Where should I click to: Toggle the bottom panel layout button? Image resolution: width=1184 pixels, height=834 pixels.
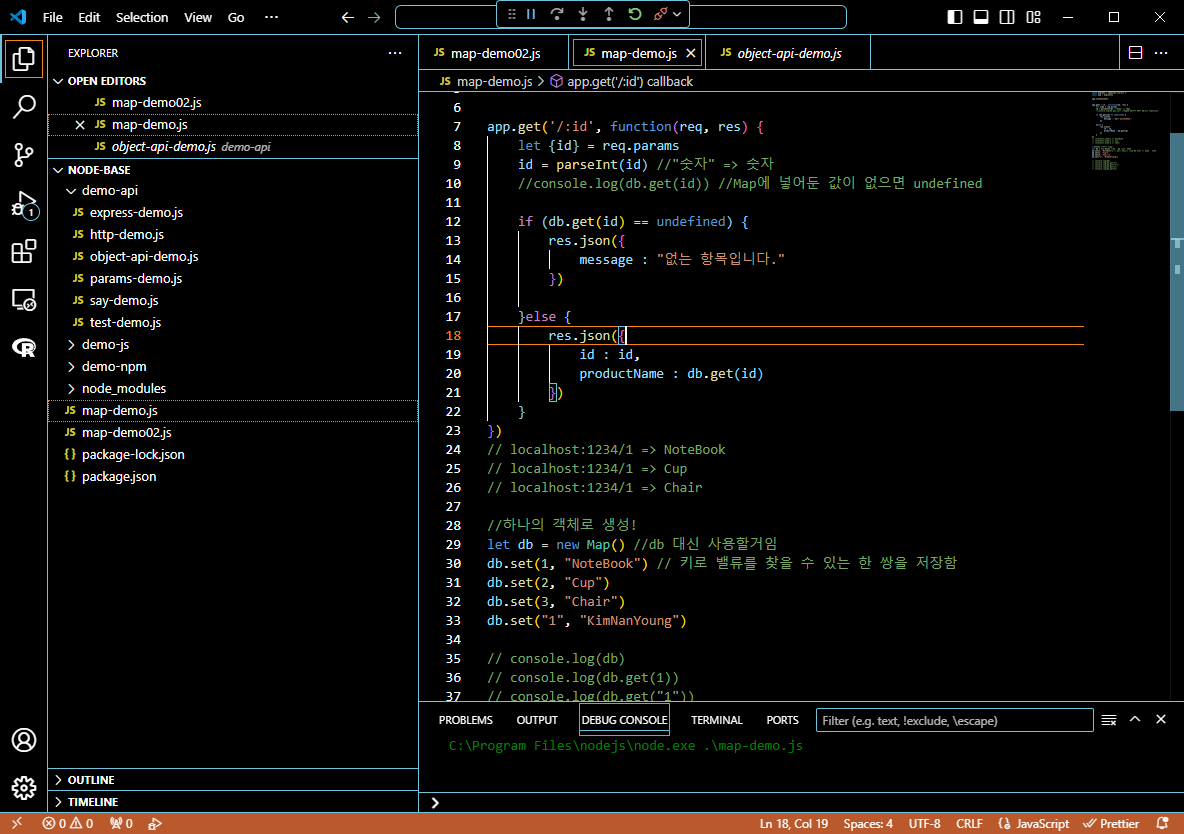point(981,17)
